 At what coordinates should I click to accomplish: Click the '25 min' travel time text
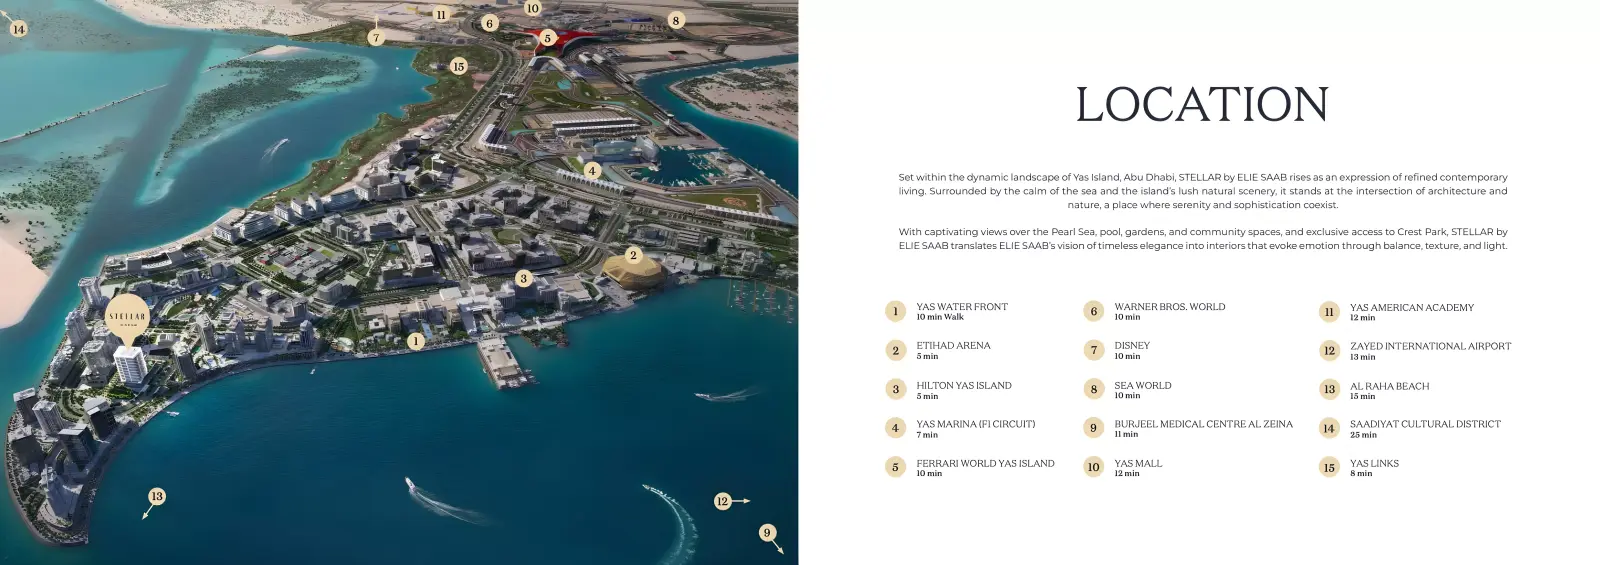[x=1363, y=435]
